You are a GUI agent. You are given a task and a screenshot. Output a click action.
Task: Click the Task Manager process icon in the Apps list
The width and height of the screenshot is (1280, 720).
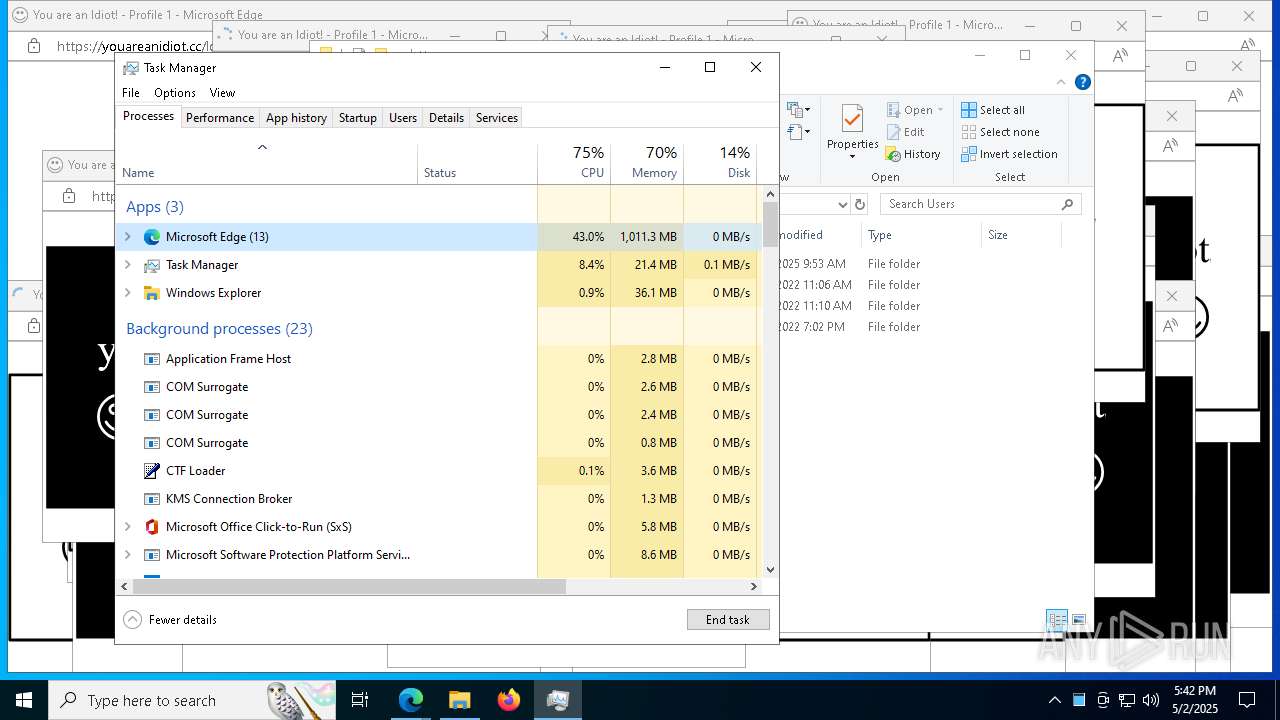(152, 265)
